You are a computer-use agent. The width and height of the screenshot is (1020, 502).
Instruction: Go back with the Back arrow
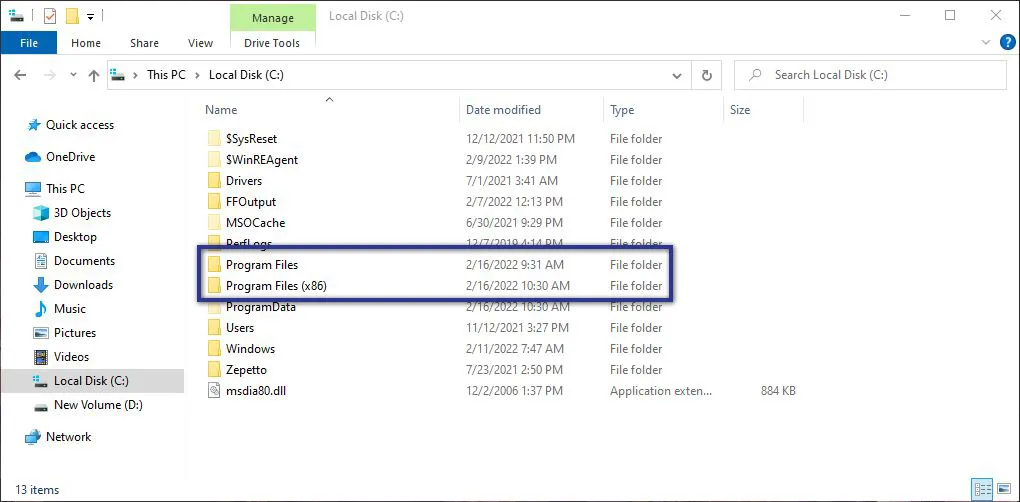point(20,75)
